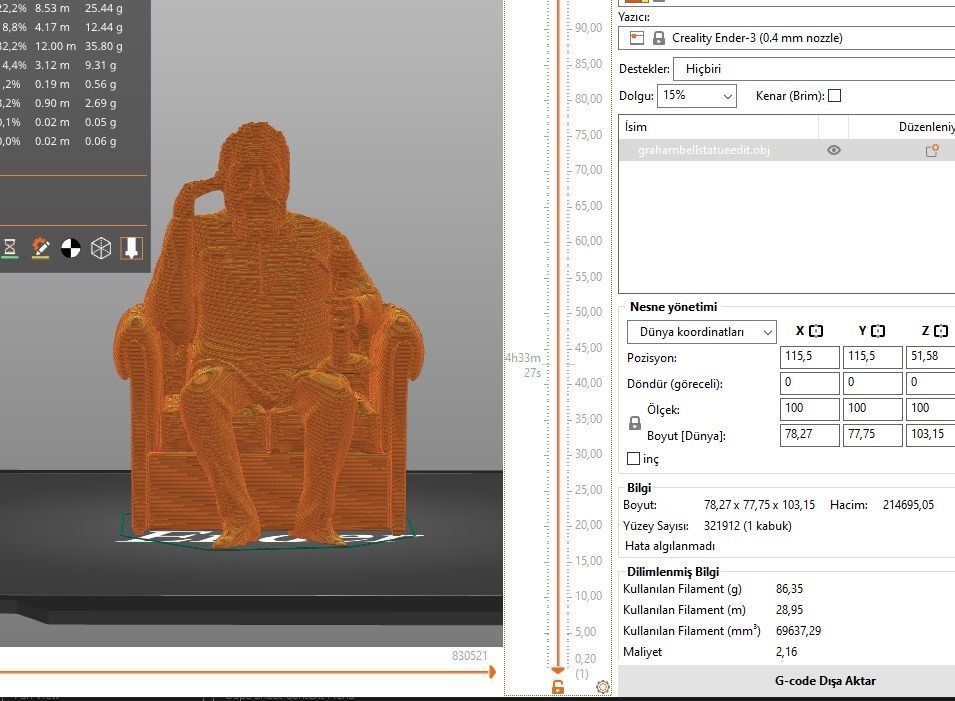Open the Dünya koordinatları dropdown
The width and height of the screenshot is (955, 701).
(x=702, y=332)
